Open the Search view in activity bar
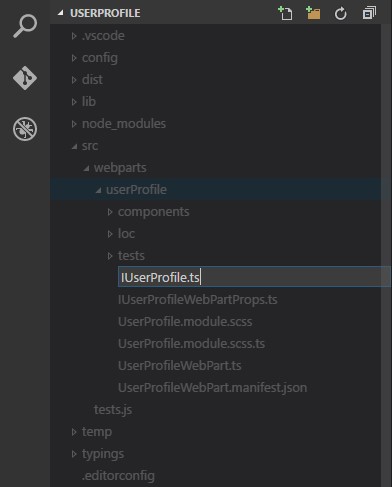392x487 pixels. (x=25, y=26)
